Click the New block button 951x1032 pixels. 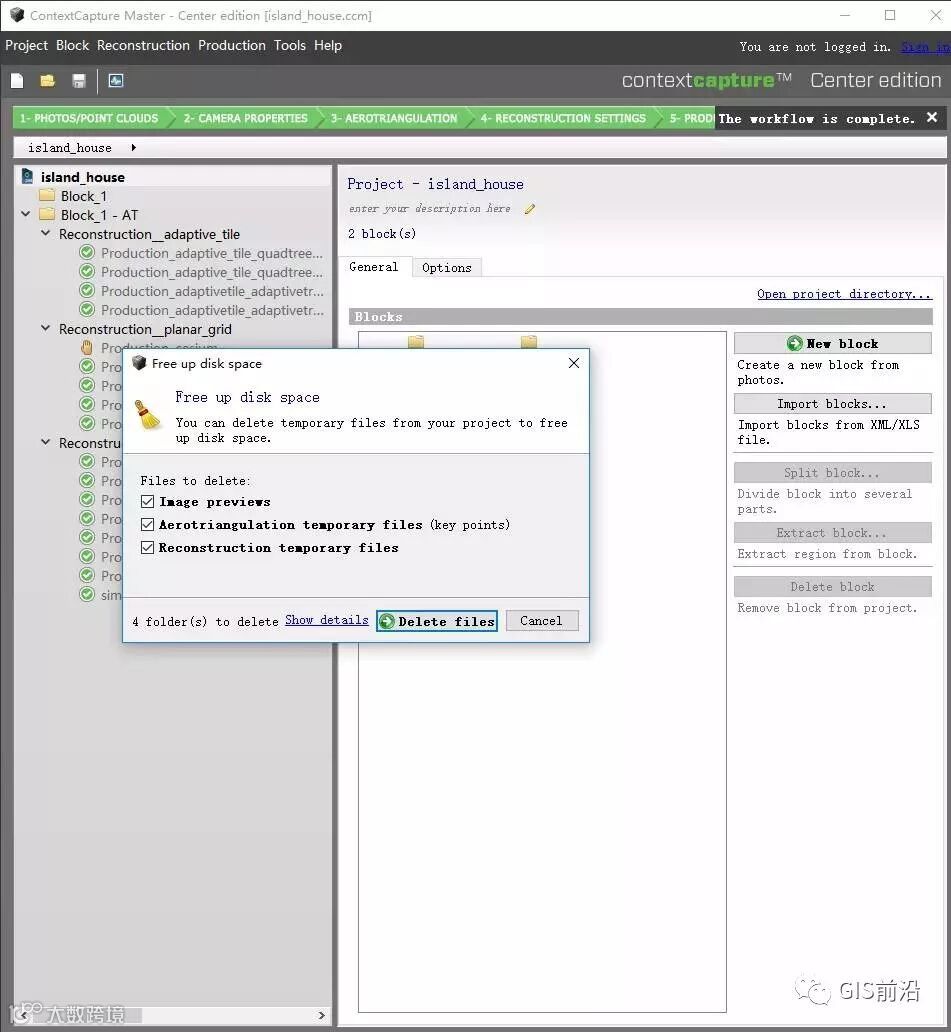click(833, 344)
